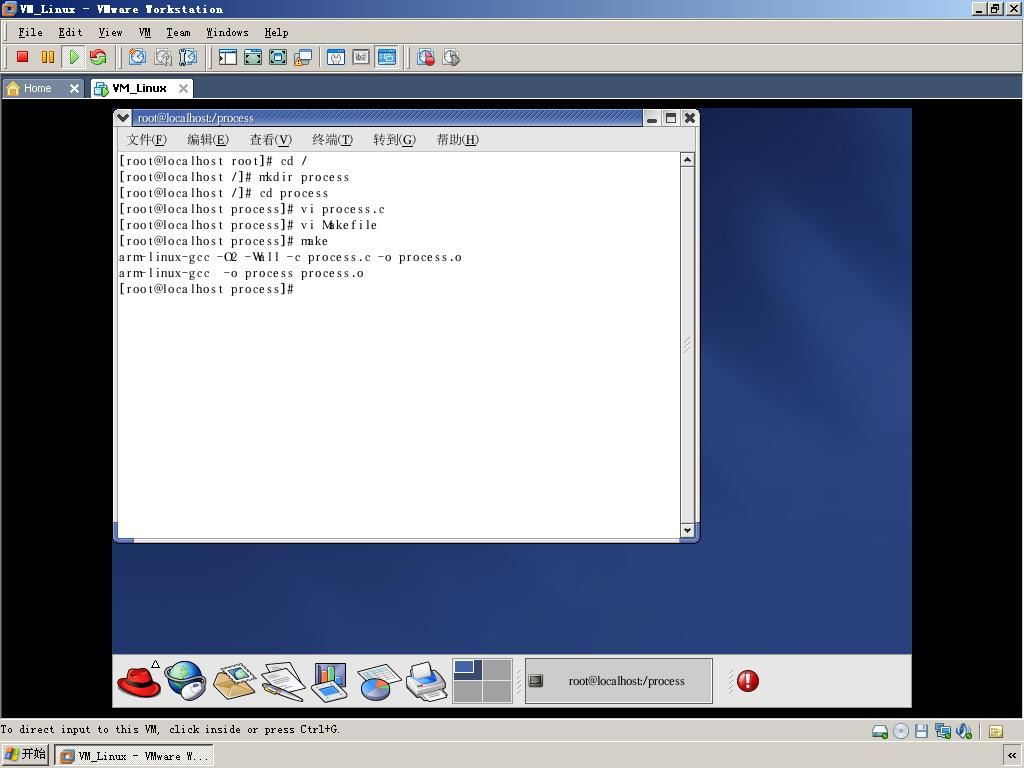
Task: Click the red Power Off toolbar button
Action: [x=22, y=57]
